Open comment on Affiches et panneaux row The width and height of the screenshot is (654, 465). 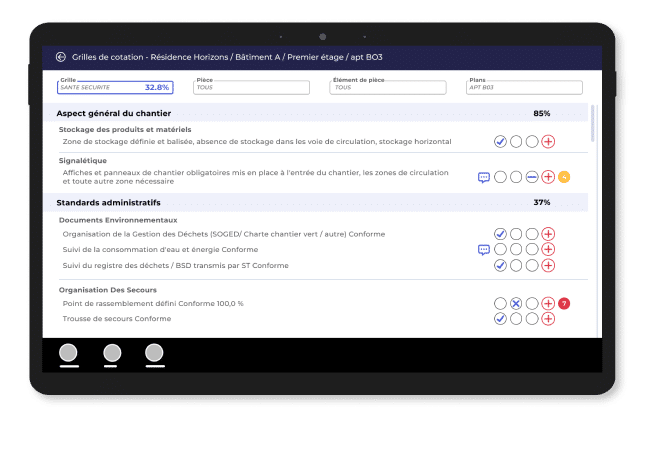484,178
